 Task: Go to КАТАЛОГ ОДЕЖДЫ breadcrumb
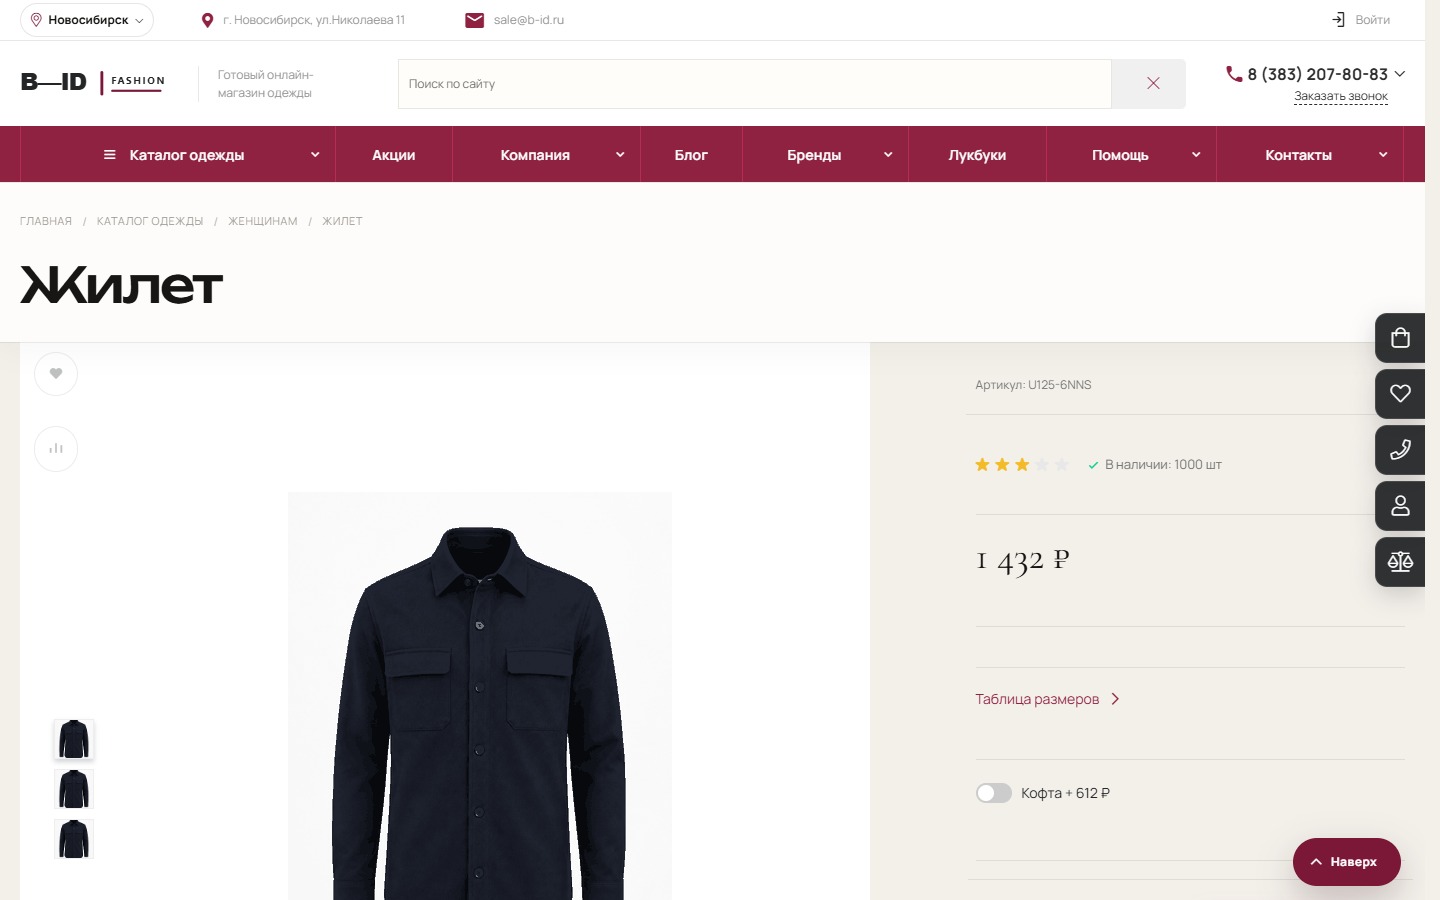tap(150, 222)
